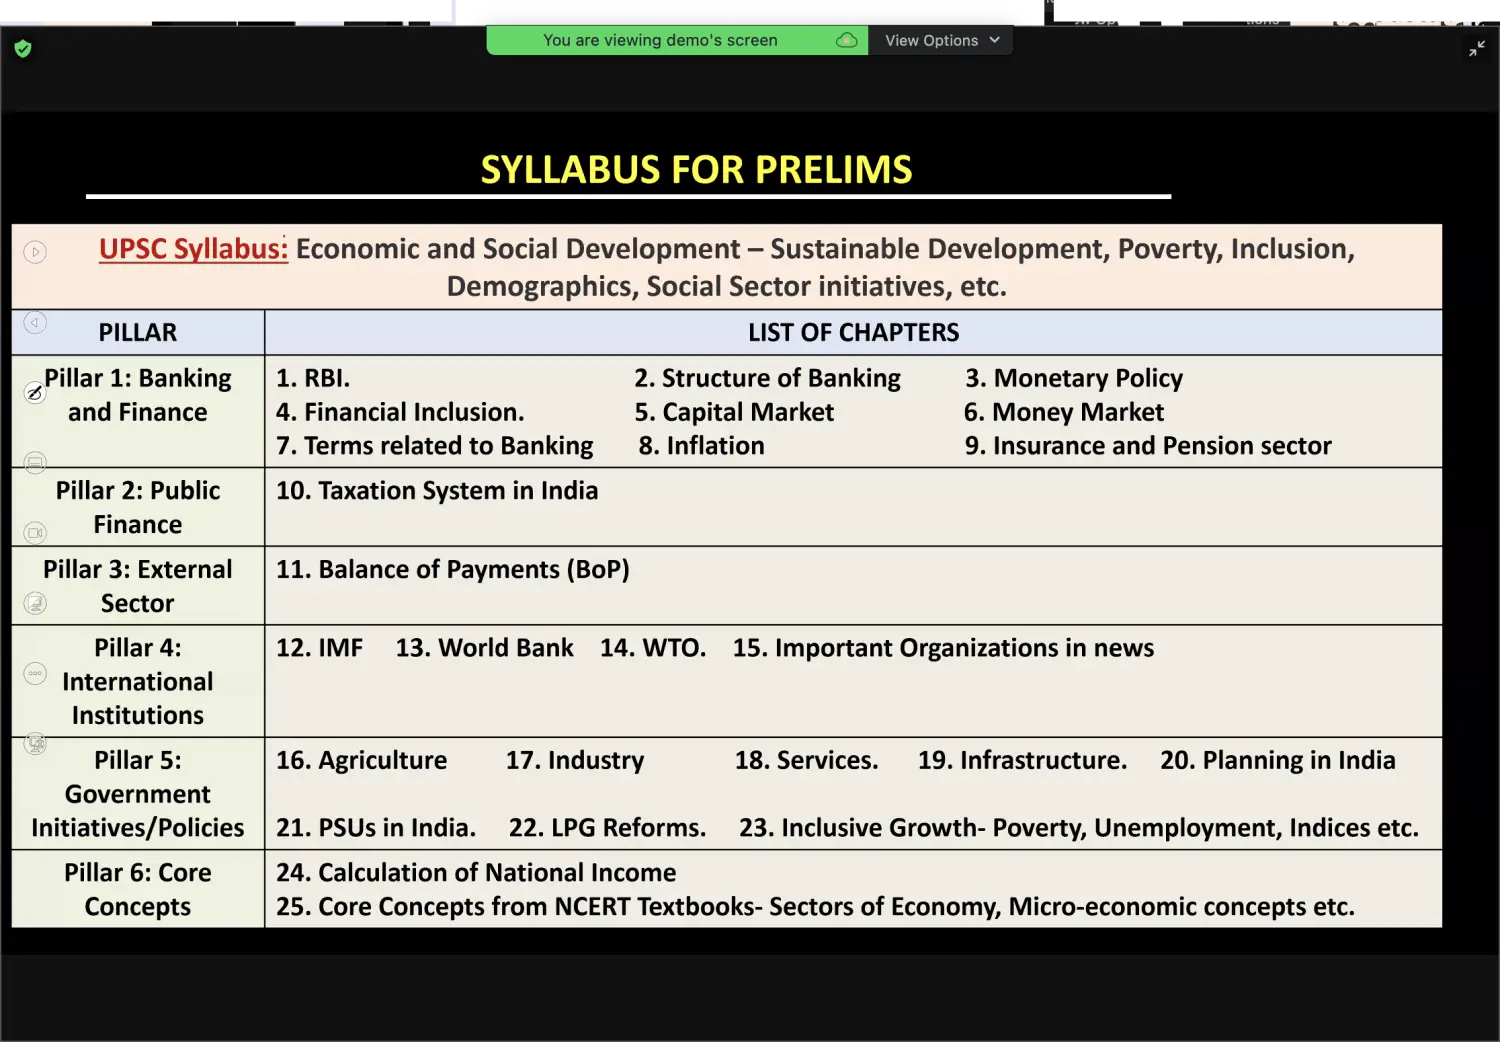The image size is (1500, 1042).
Task: Go back with the left-triangle slide icon
Action: pyautogui.click(x=35, y=322)
